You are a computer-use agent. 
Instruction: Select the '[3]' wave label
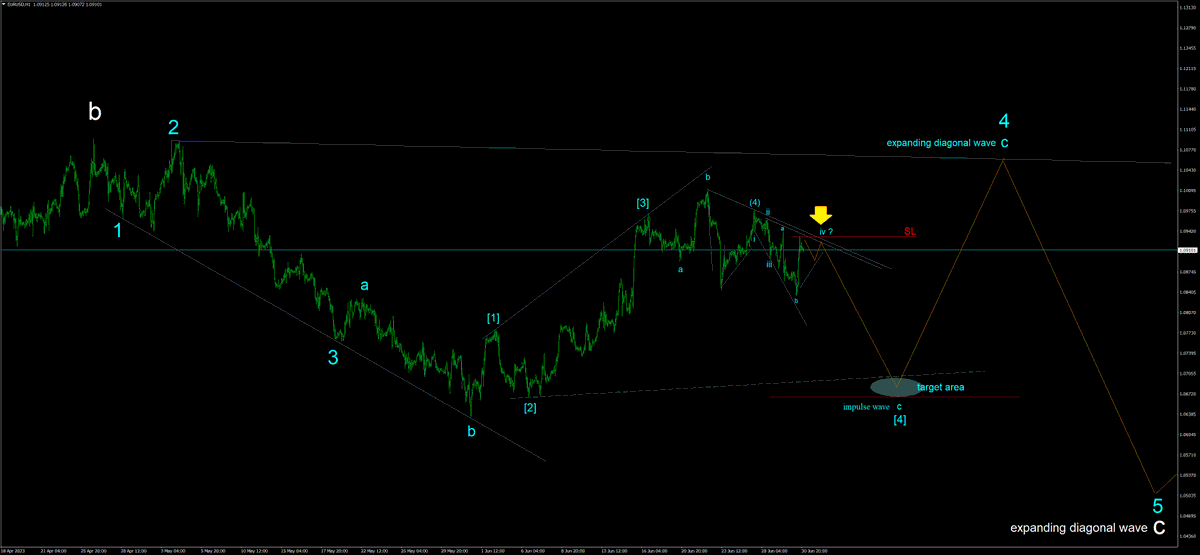pyautogui.click(x=643, y=203)
